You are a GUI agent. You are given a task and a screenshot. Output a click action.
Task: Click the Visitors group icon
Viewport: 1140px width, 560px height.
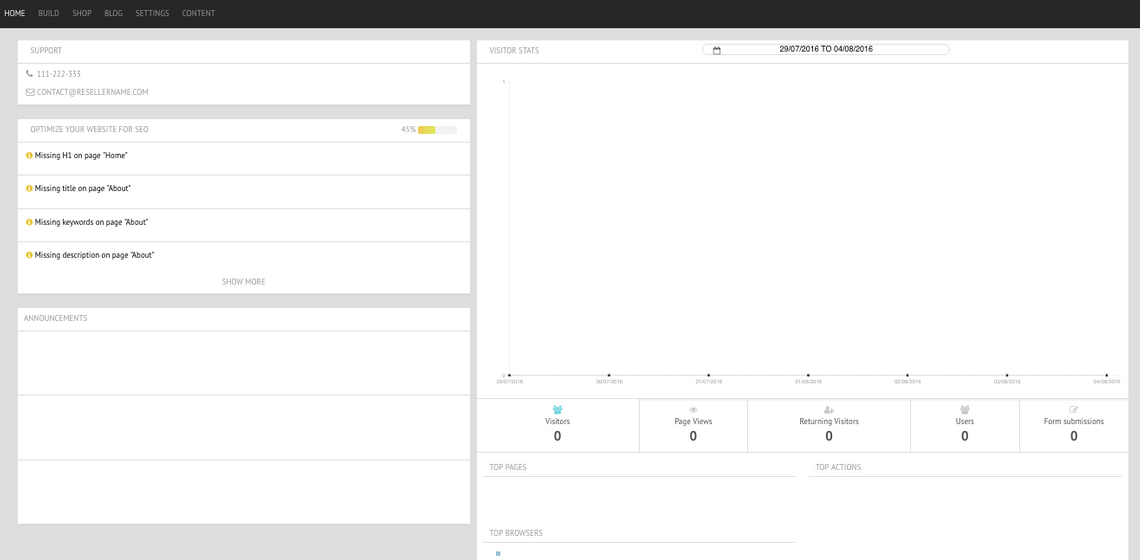[x=557, y=410]
